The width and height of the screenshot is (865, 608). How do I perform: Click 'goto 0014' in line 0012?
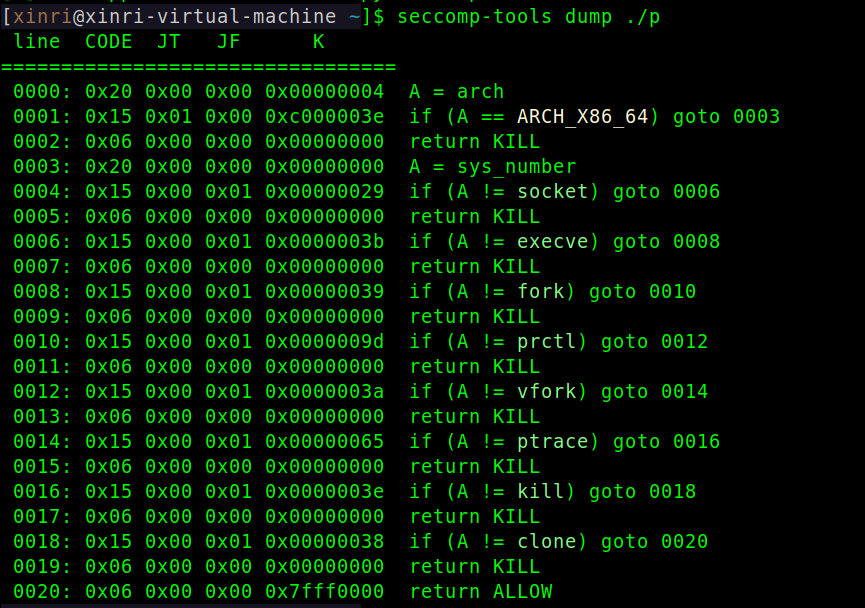click(654, 391)
